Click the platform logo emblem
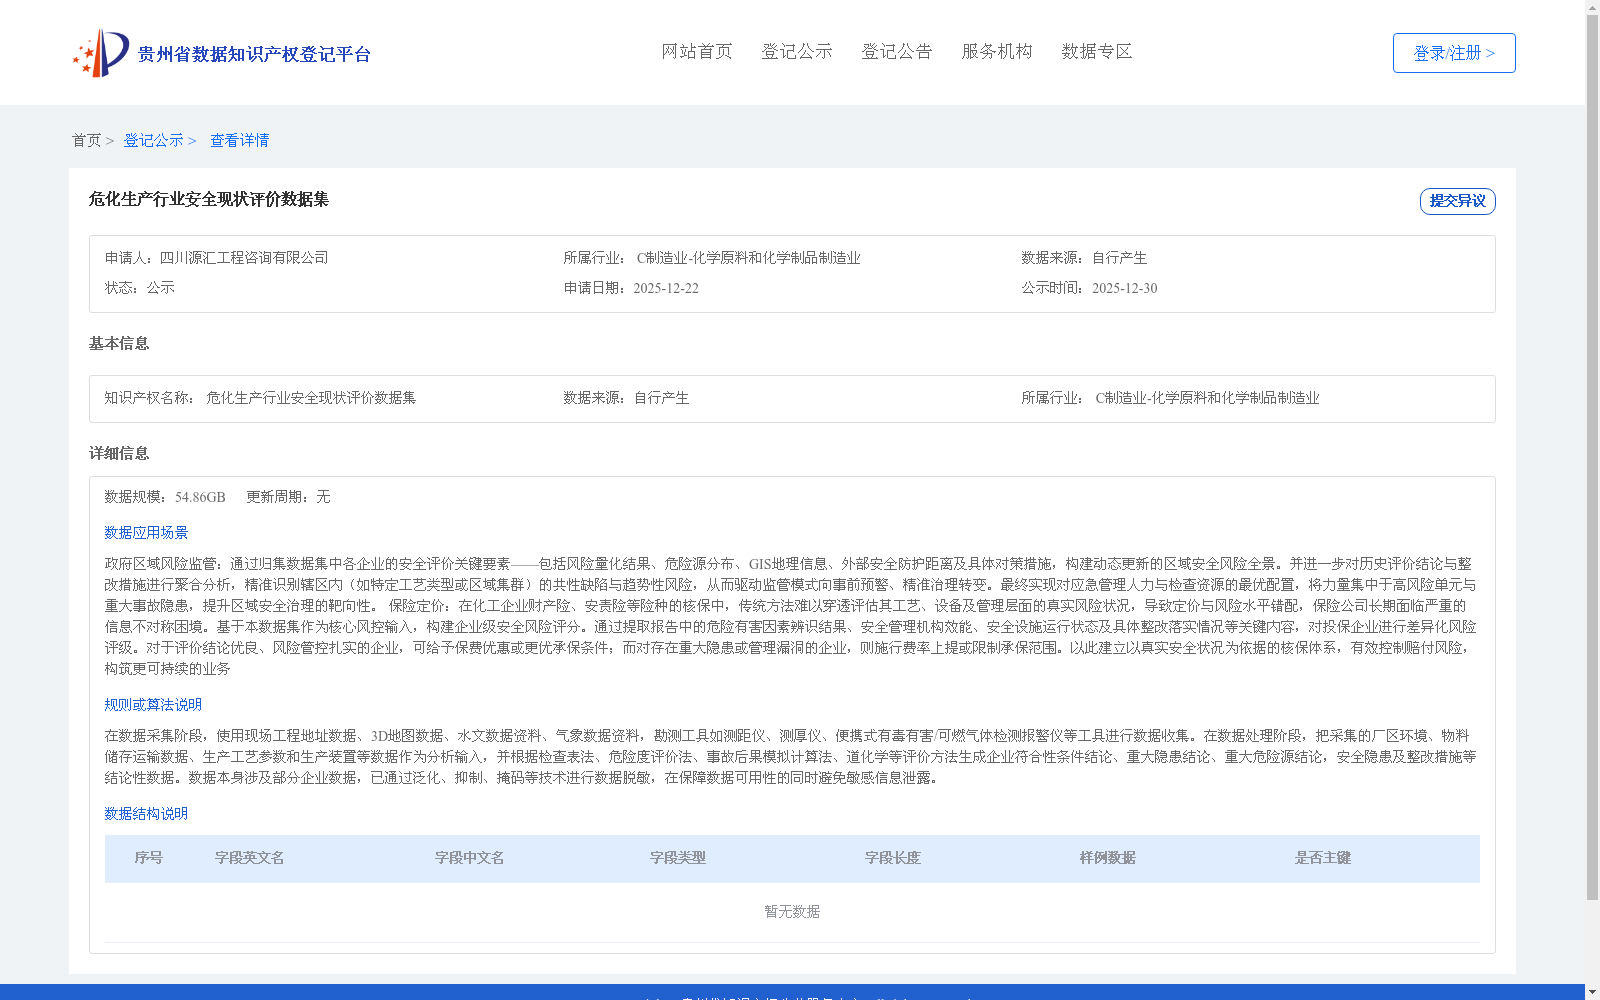The width and height of the screenshot is (1600, 1000). 101,53
